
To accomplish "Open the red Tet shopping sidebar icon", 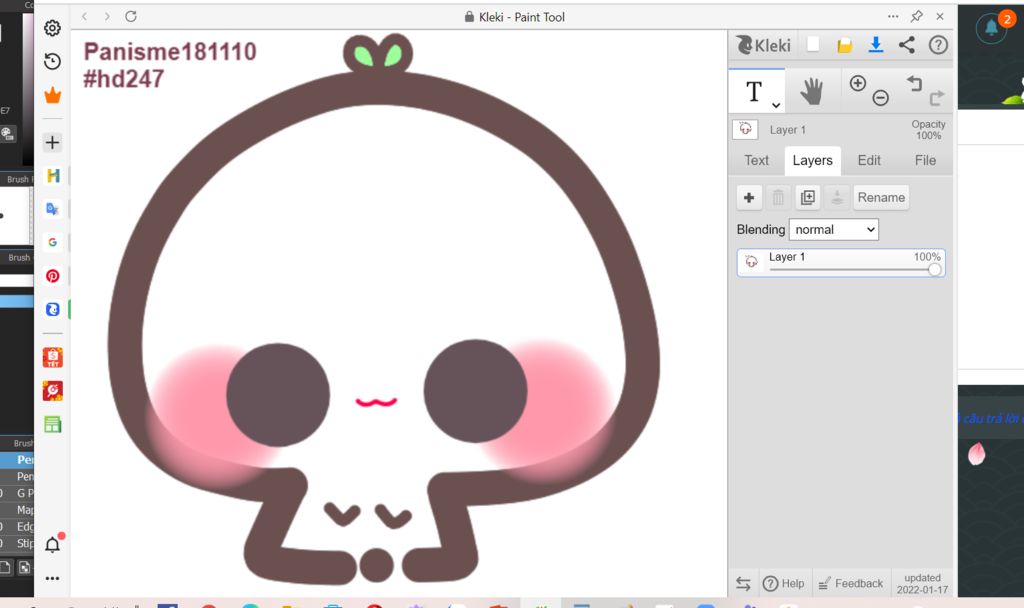I will coord(52,357).
